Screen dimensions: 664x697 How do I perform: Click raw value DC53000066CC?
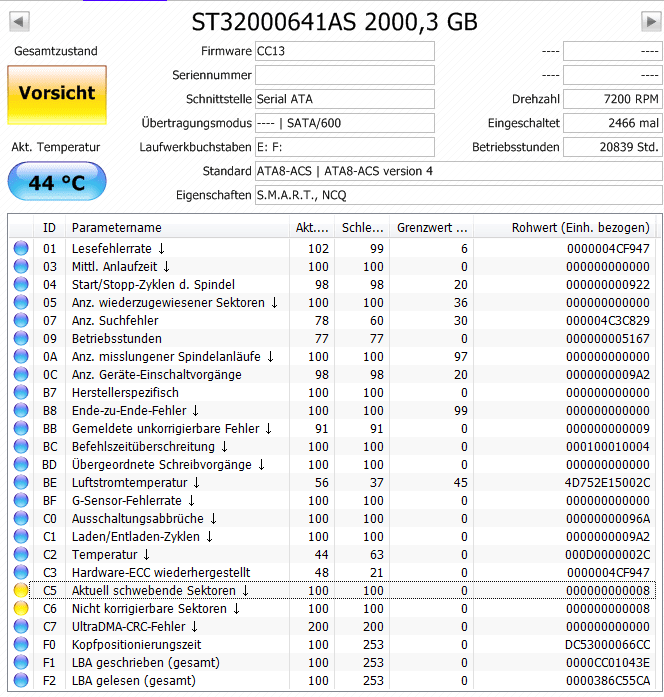(x=607, y=645)
